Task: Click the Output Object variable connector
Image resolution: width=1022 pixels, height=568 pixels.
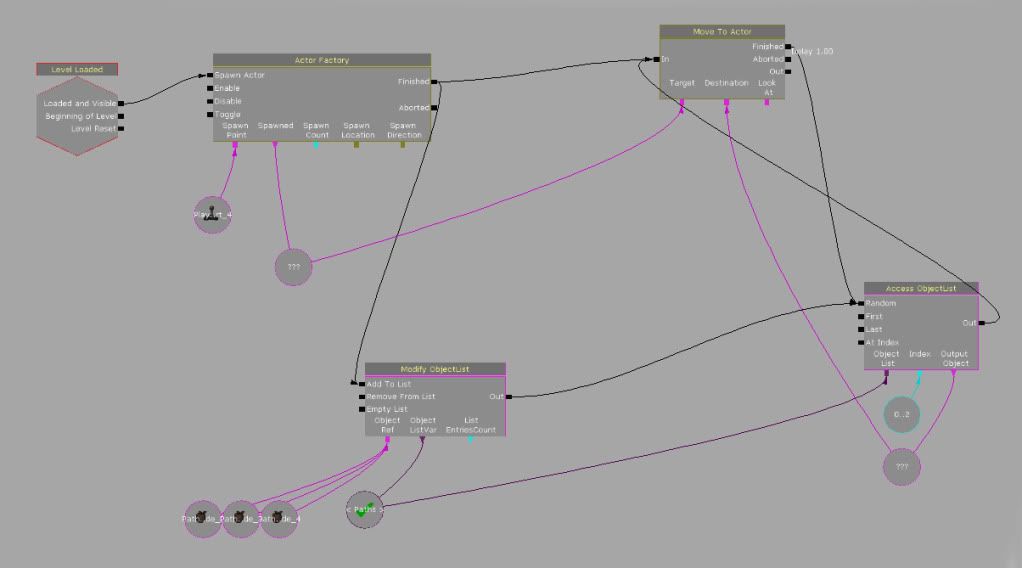Action: pyautogui.click(x=954, y=373)
